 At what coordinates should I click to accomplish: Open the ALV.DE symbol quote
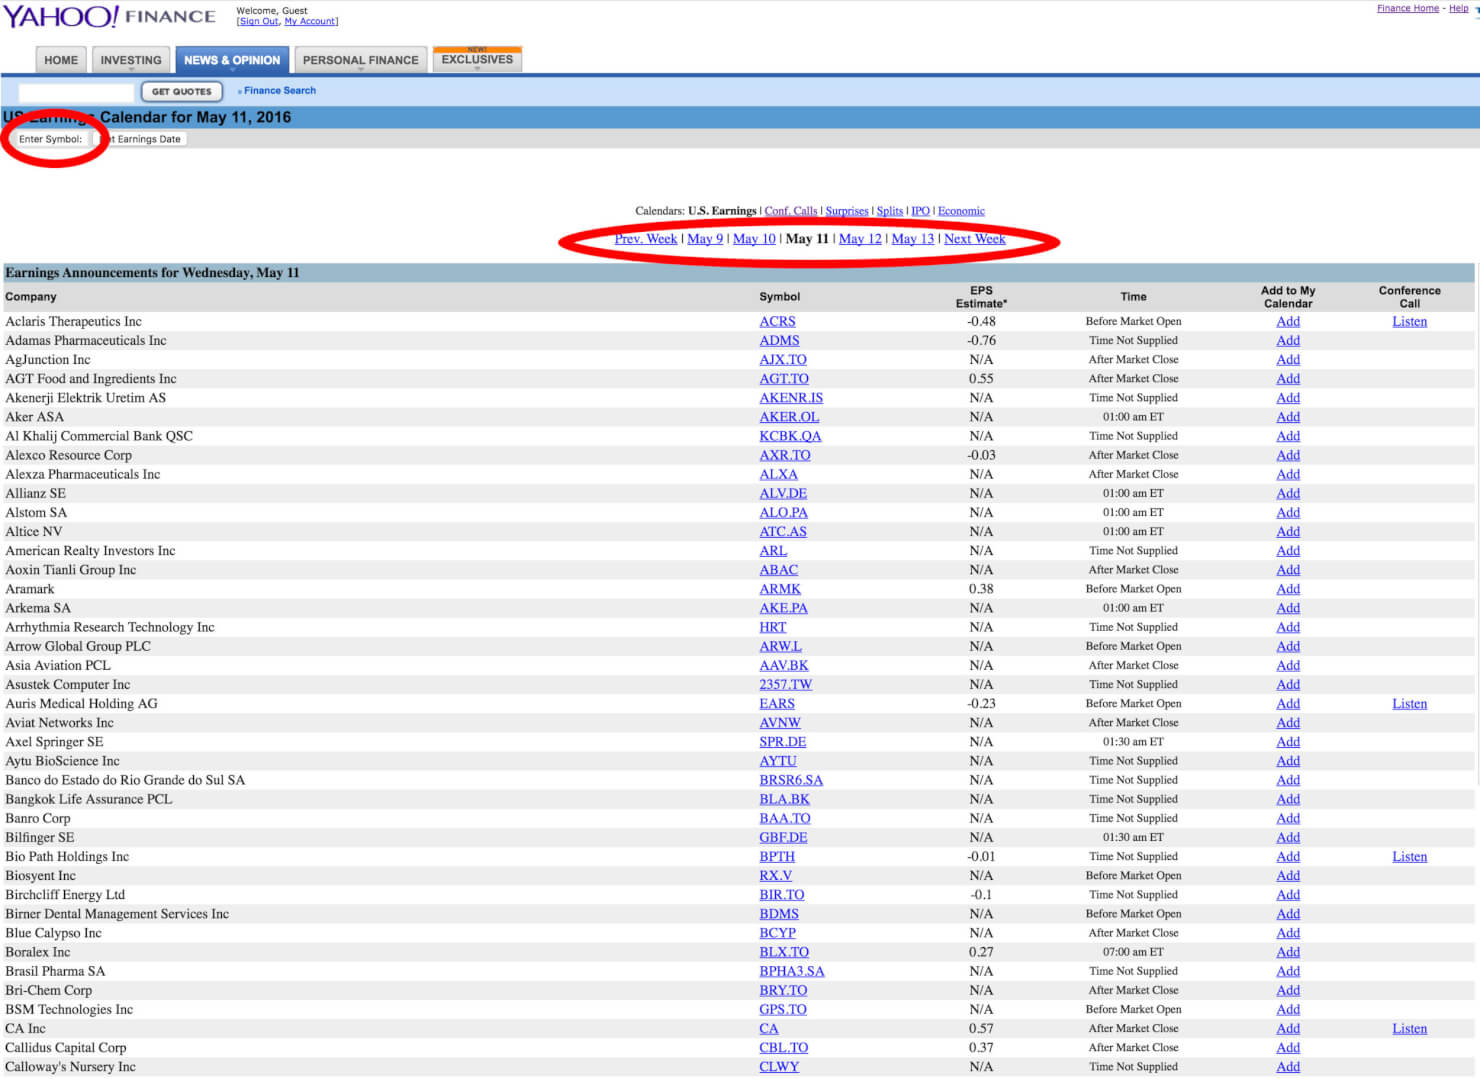(x=783, y=494)
